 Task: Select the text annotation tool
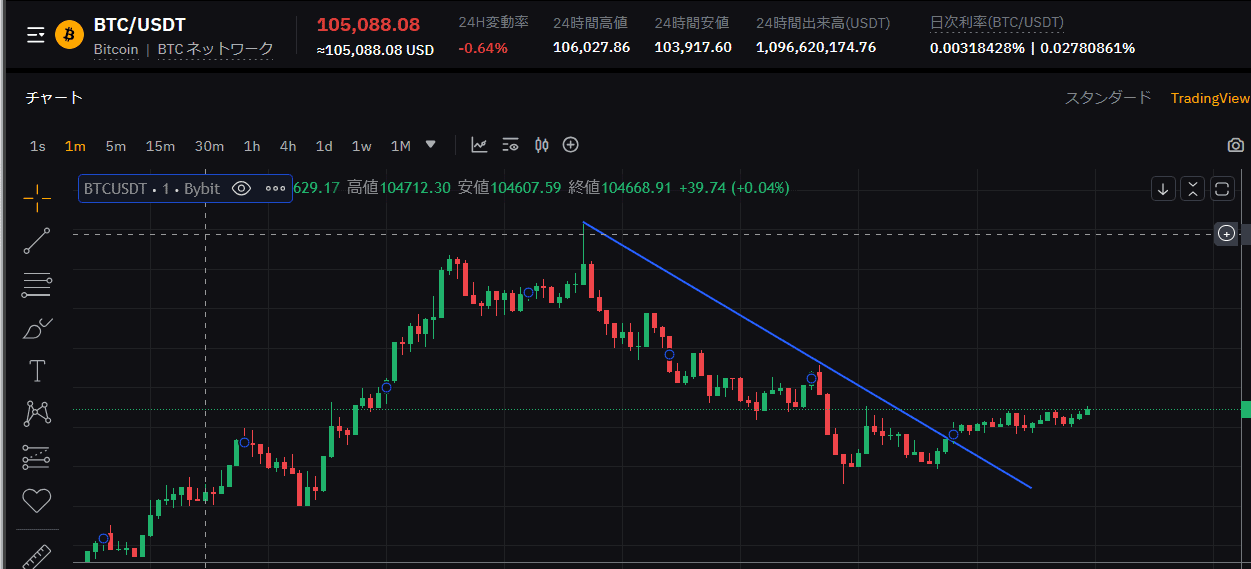[37, 371]
